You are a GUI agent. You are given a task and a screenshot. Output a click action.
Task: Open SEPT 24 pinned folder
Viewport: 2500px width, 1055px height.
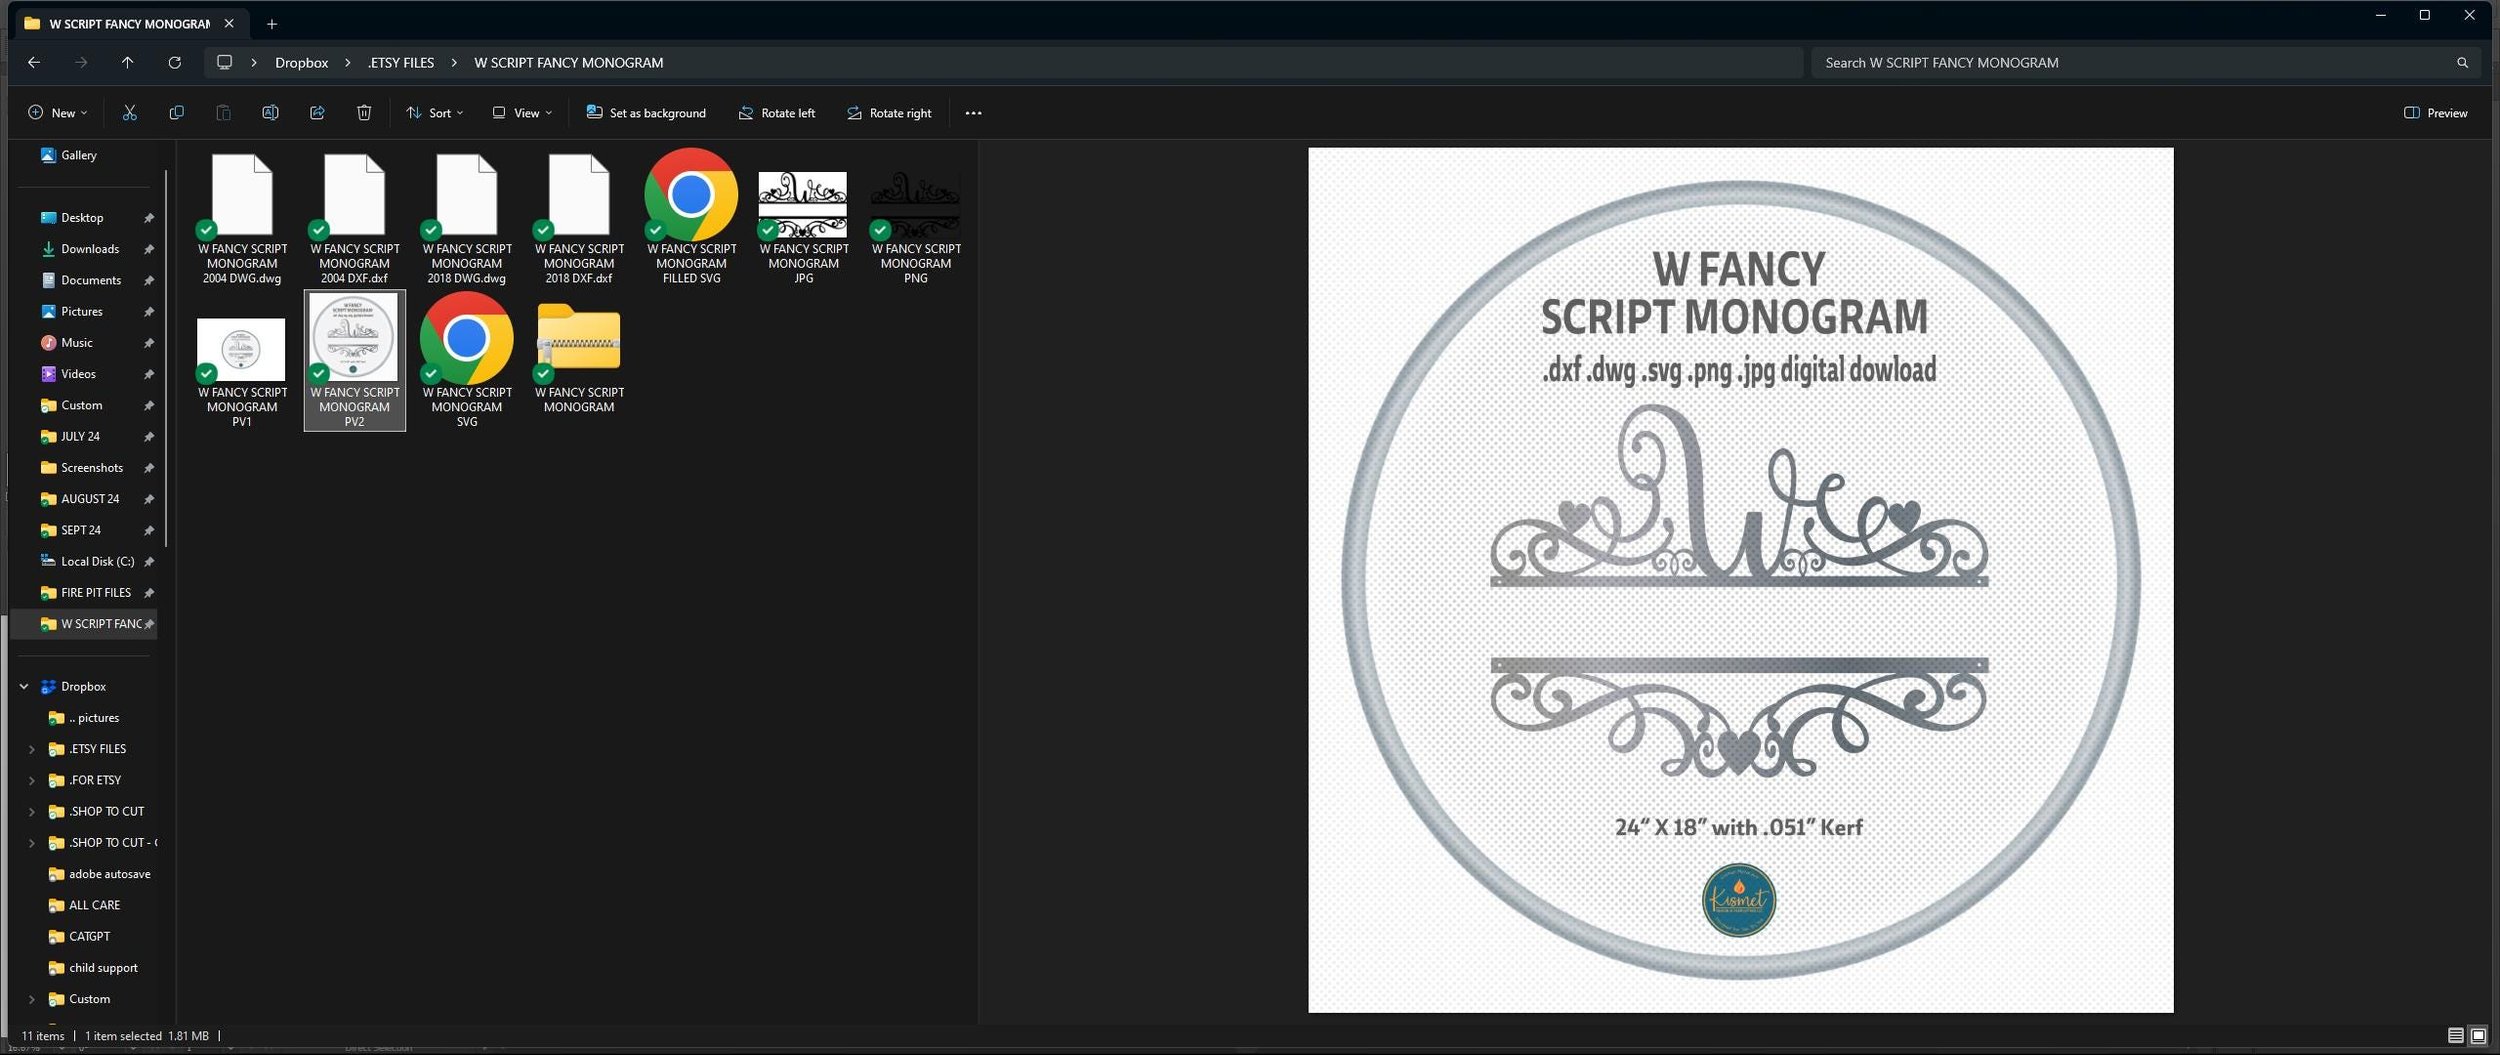coord(81,530)
